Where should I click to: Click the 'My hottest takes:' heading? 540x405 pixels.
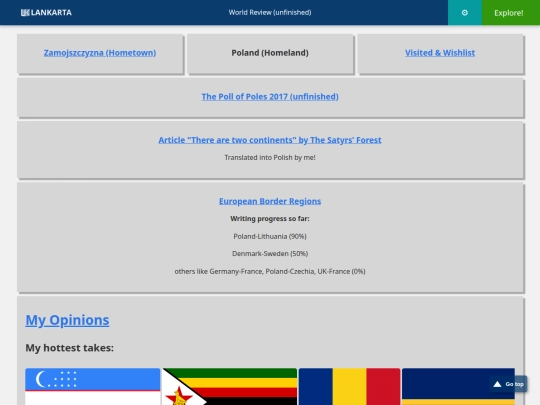pos(70,348)
